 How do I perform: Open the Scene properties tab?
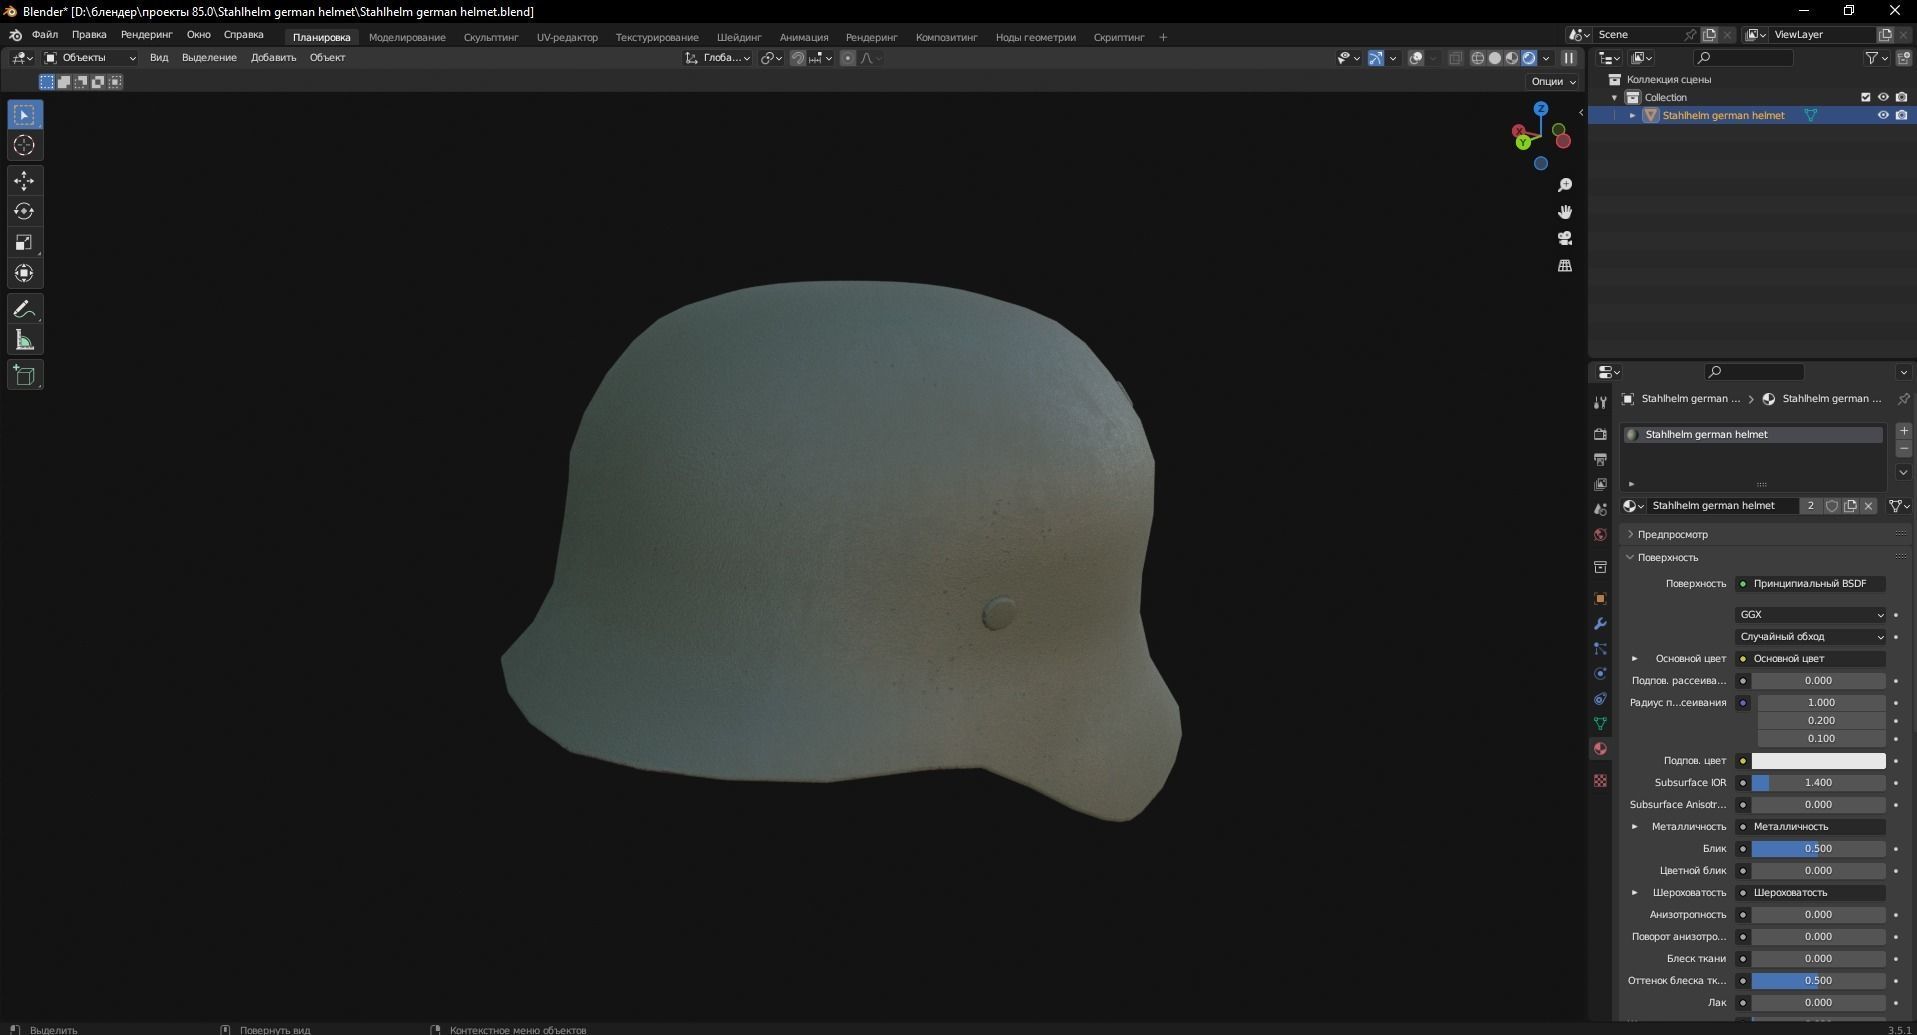tap(1600, 509)
